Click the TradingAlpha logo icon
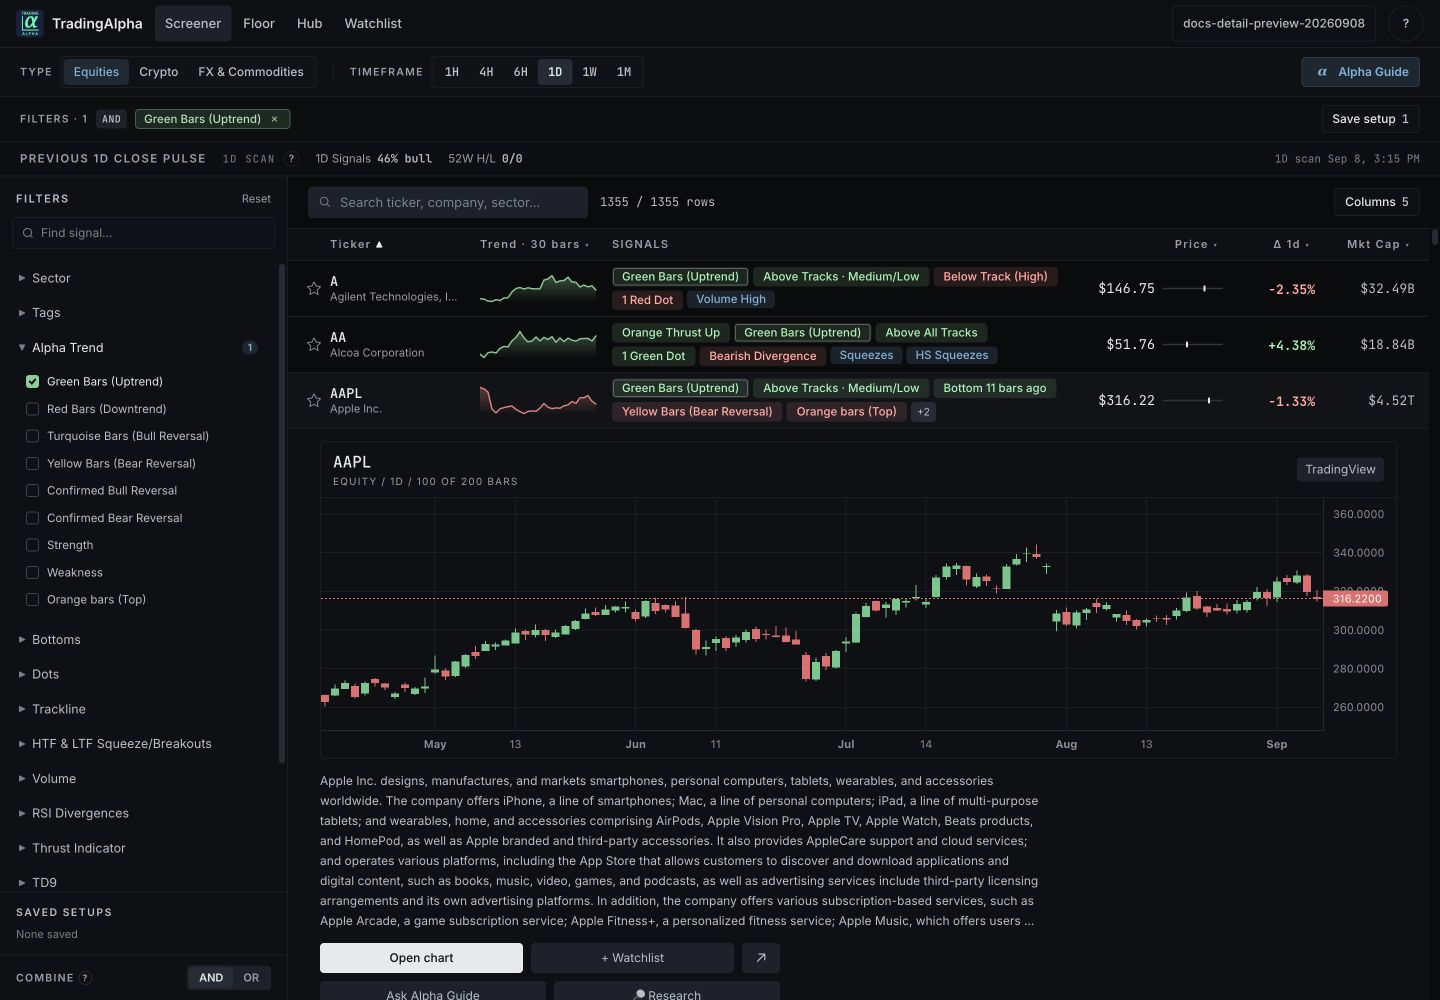Viewport: 1440px width, 1000px height. pos(30,23)
